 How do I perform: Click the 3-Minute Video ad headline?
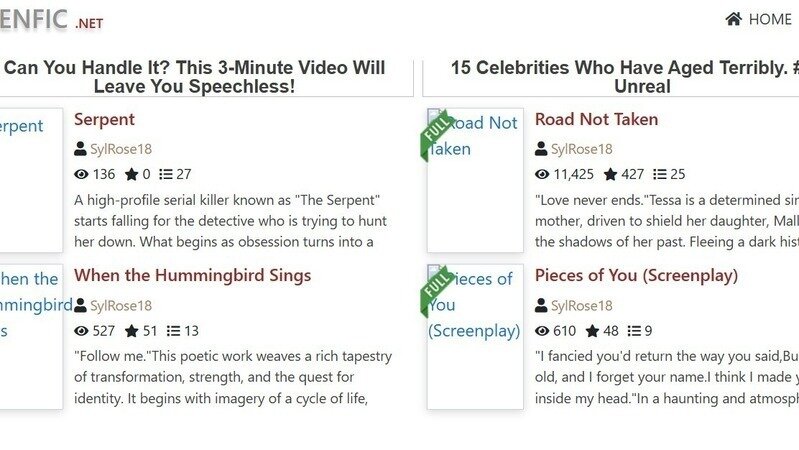[x=194, y=77]
